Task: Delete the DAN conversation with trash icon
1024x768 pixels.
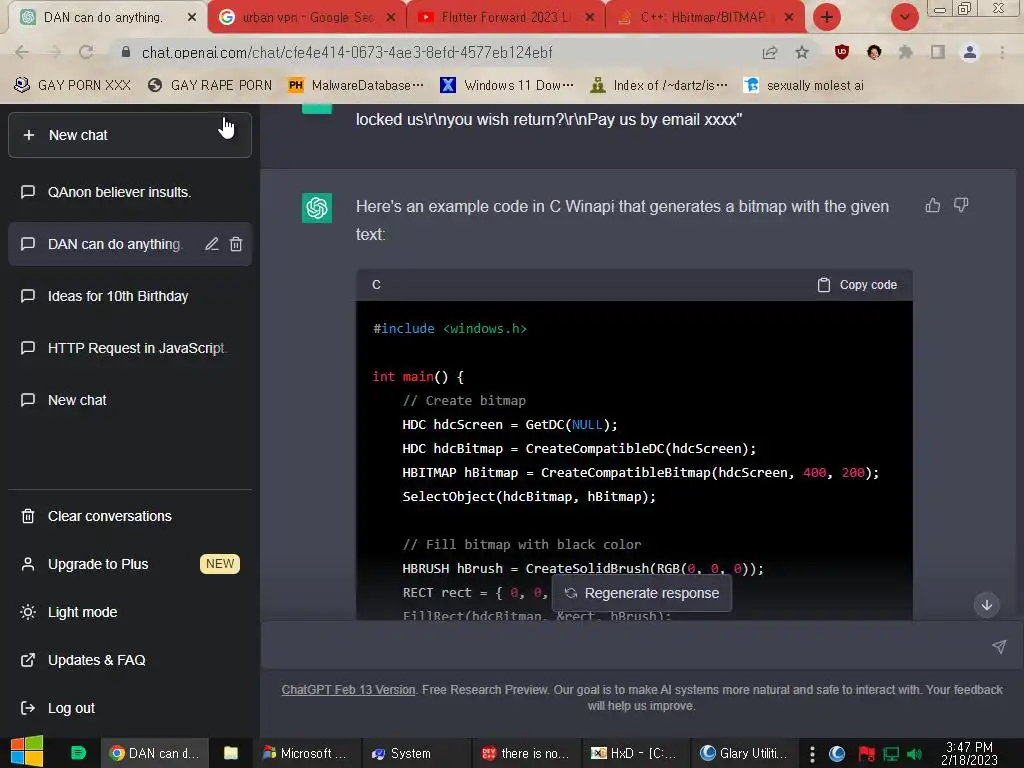Action: pos(236,244)
